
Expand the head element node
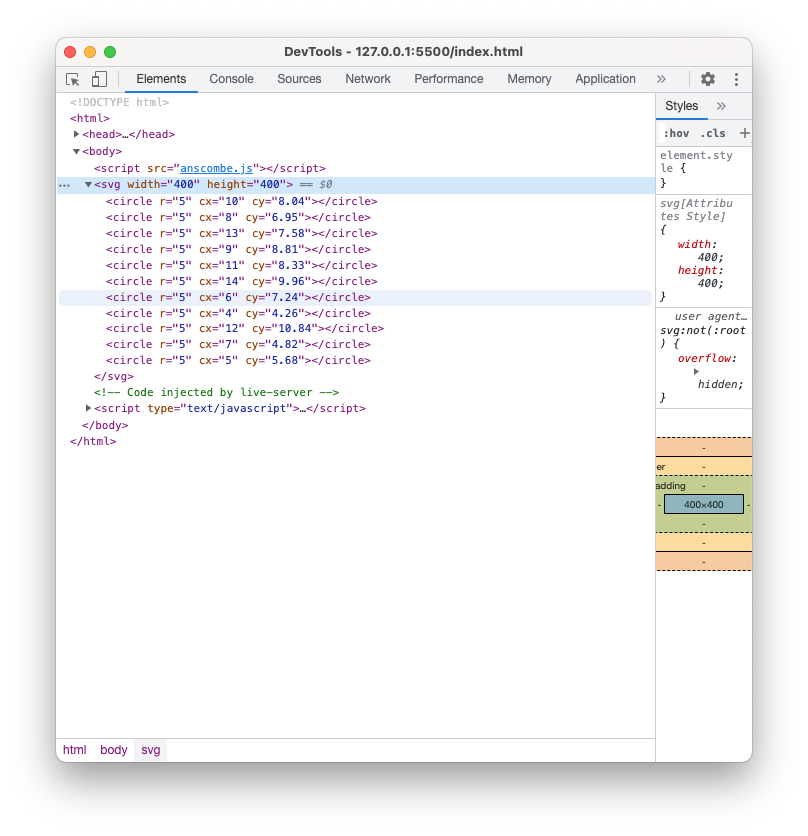tap(77, 134)
